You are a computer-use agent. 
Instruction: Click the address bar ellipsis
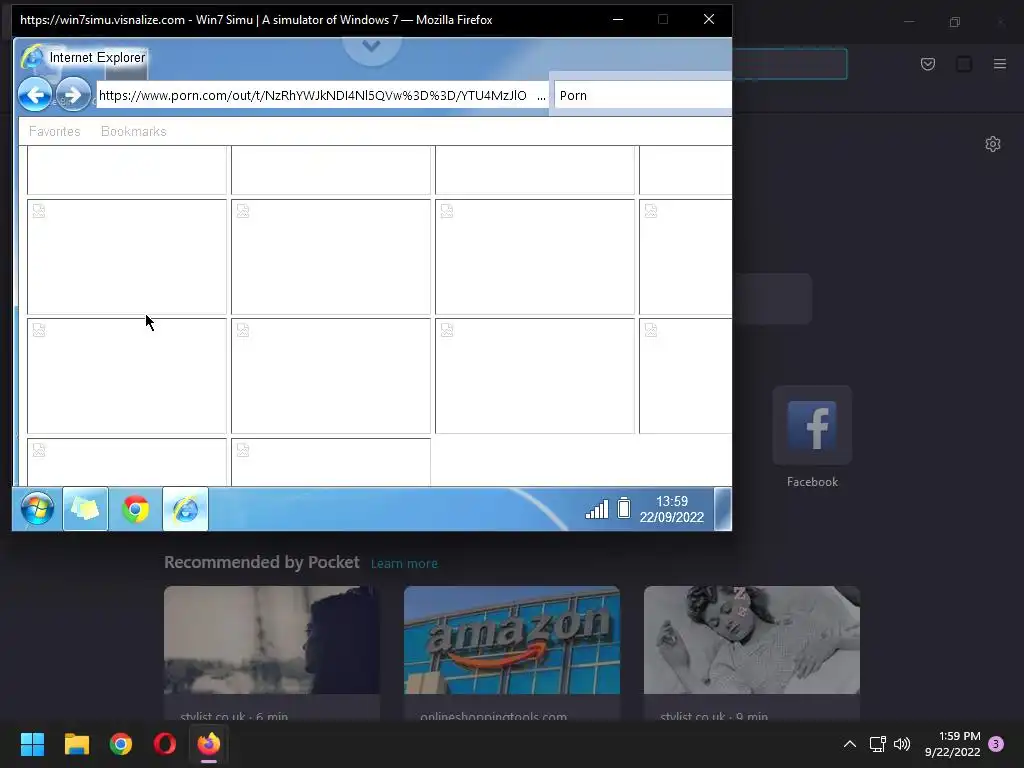[541, 96]
